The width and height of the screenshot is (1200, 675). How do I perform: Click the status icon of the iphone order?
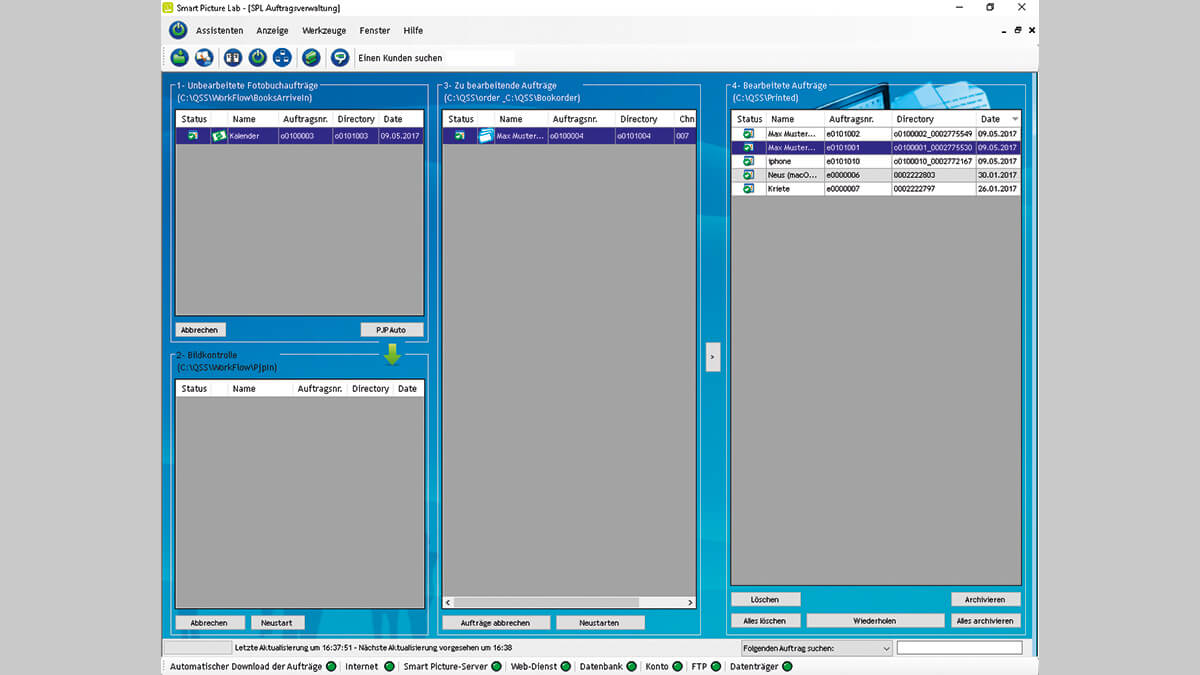747,161
